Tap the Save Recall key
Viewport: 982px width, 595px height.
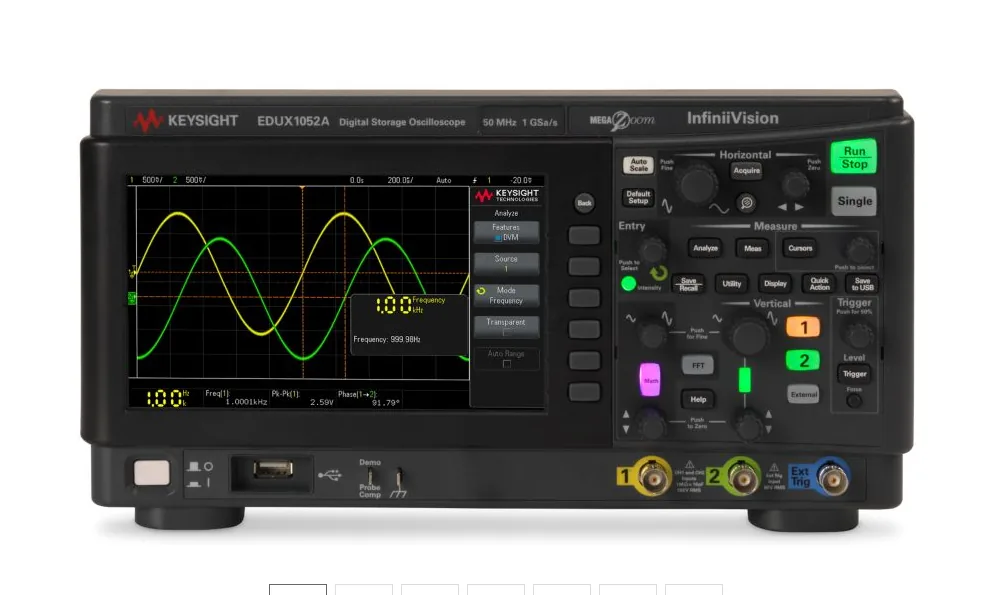point(688,284)
